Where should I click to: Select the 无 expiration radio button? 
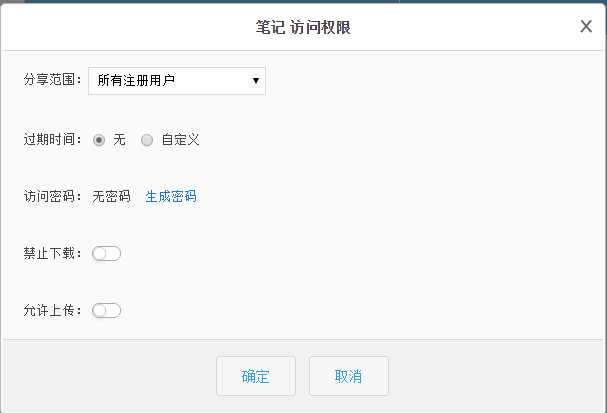(x=99, y=140)
